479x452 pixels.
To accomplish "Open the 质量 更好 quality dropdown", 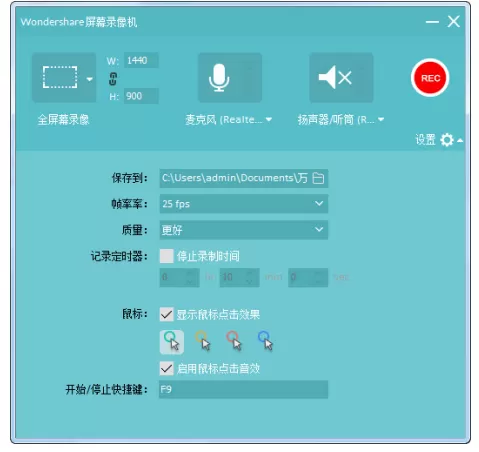I will pos(244,230).
